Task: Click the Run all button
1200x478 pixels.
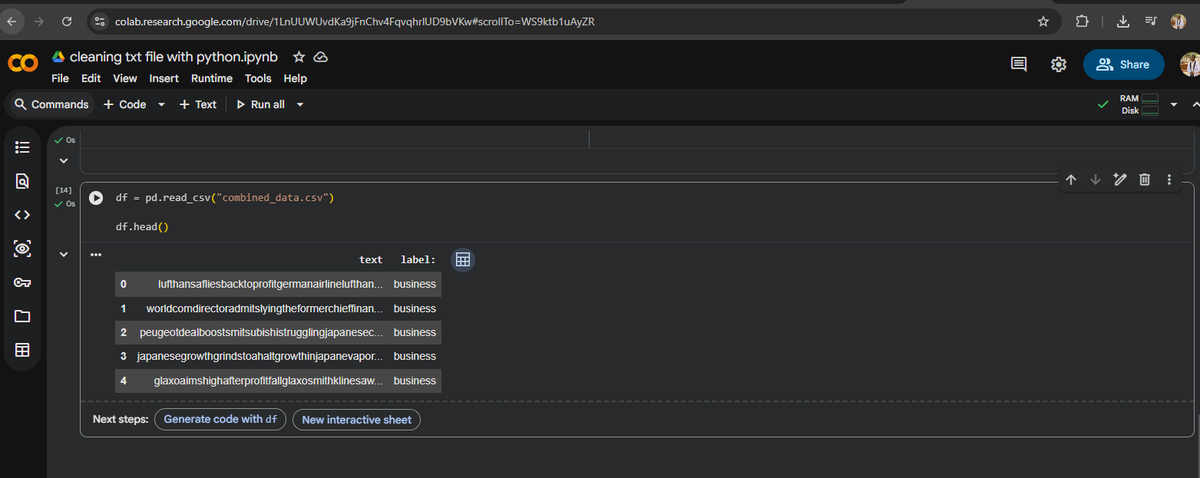Action: (x=259, y=104)
